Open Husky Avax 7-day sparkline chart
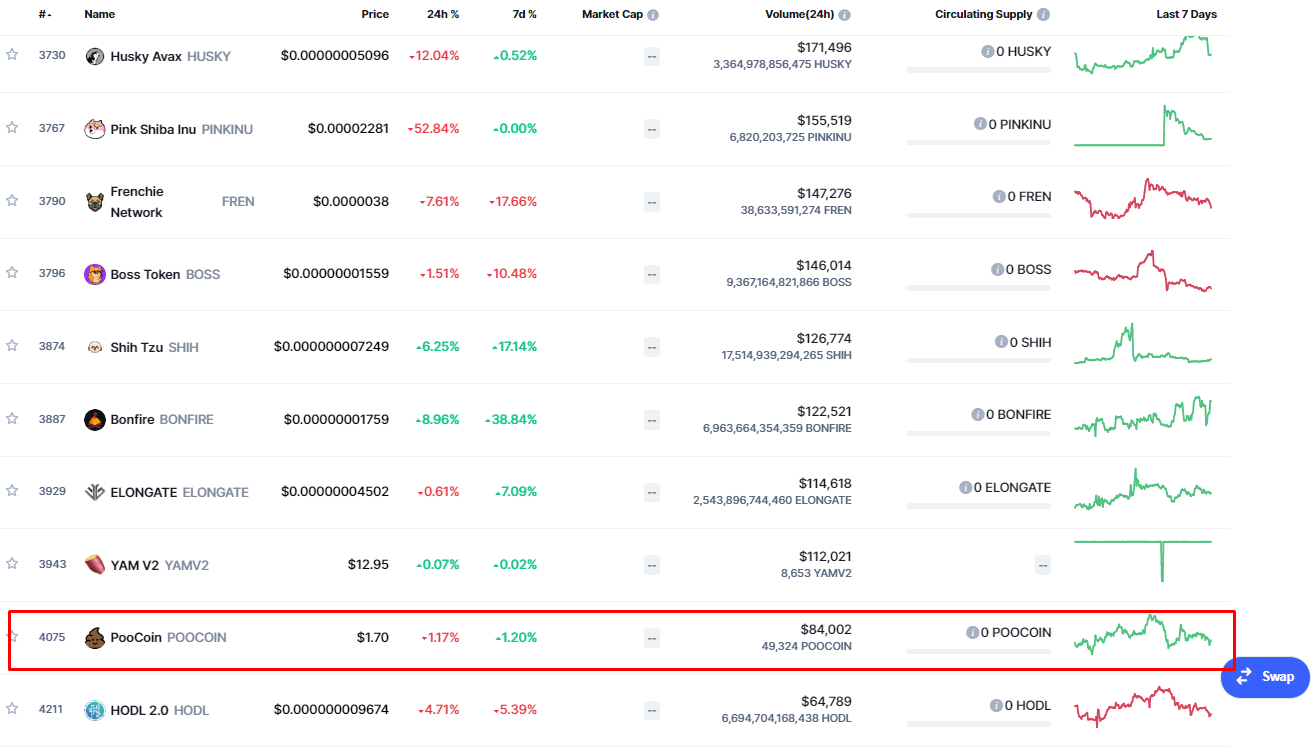 click(1143, 55)
